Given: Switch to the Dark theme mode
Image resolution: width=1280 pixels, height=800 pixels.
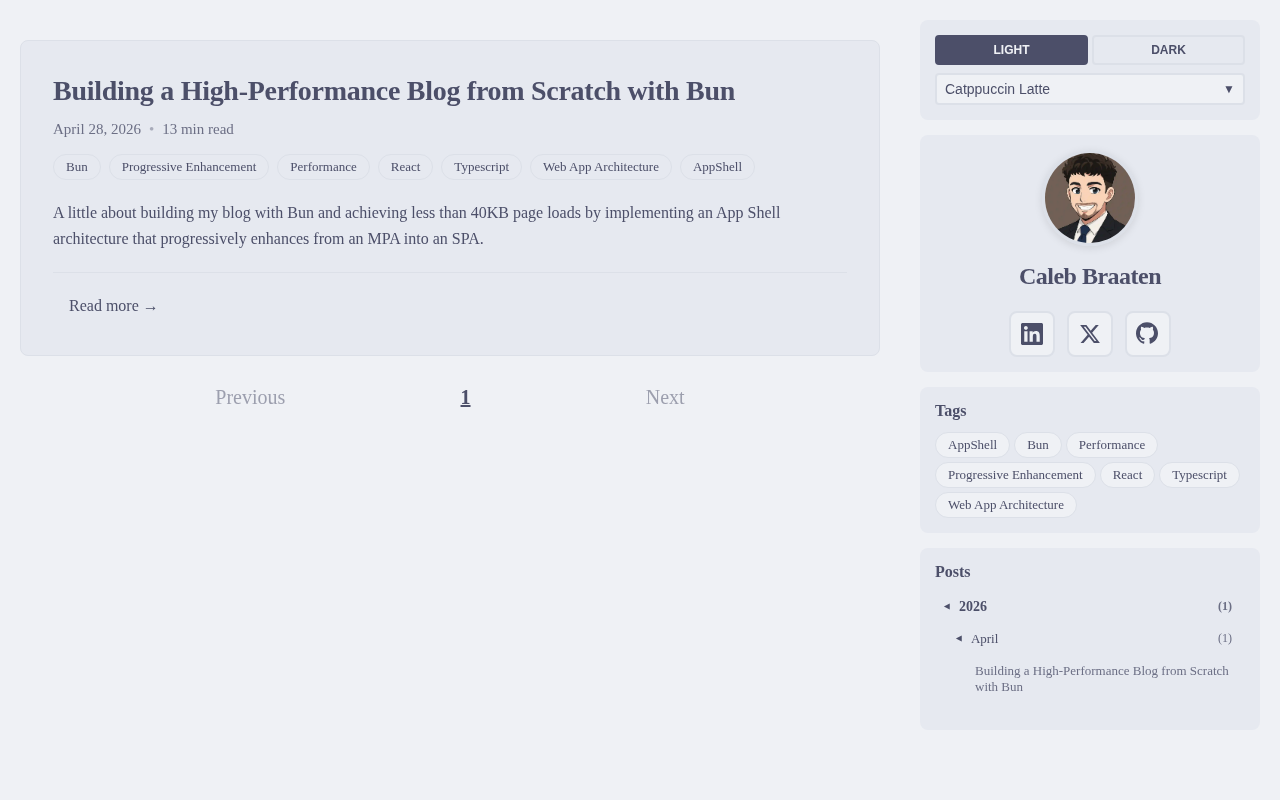Looking at the screenshot, I should coord(1168,50).
